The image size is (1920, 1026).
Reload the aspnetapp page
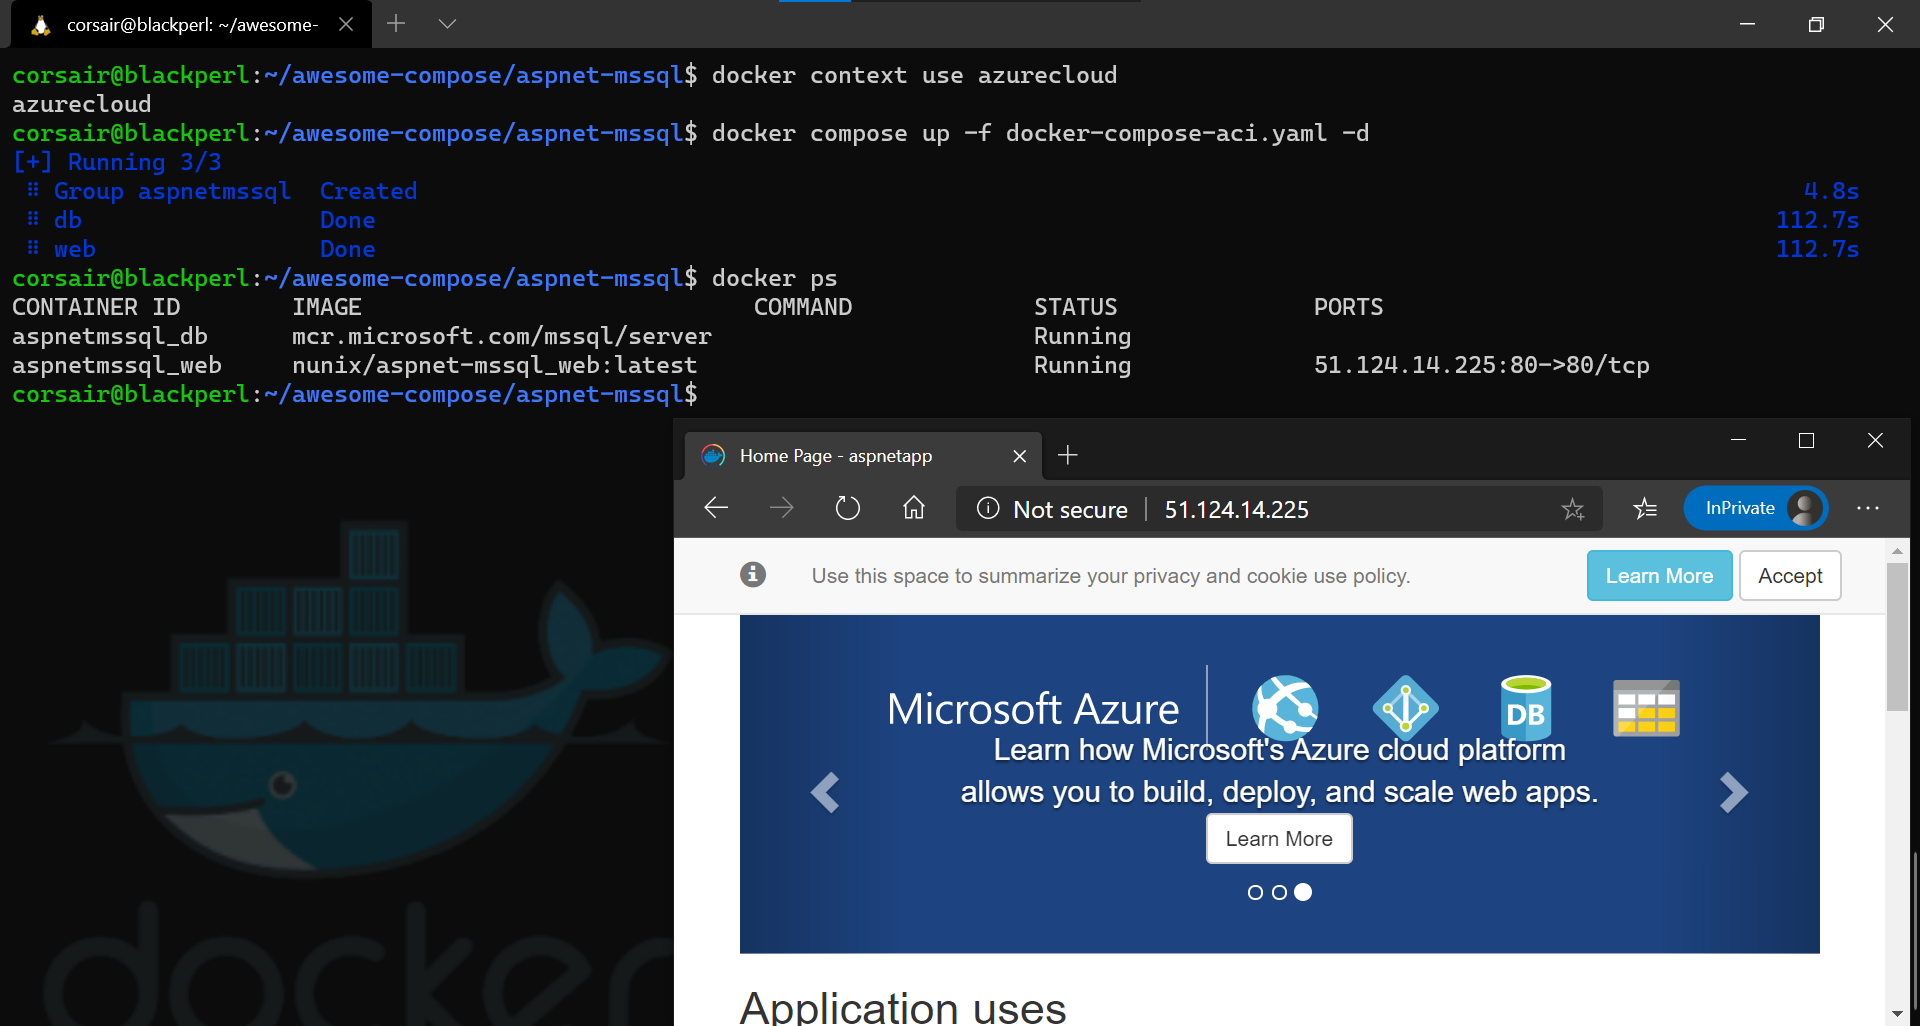[x=847, y=509]
